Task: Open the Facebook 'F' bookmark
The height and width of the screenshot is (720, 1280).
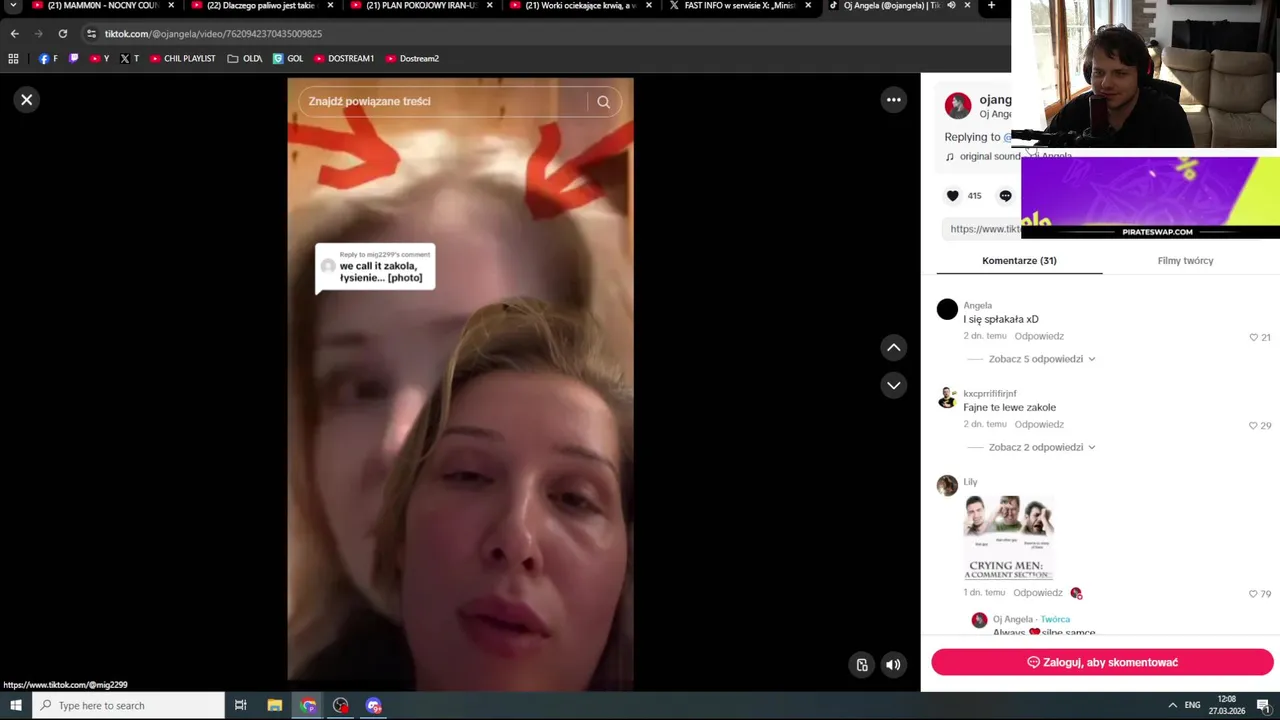Action: pos(48,59)
